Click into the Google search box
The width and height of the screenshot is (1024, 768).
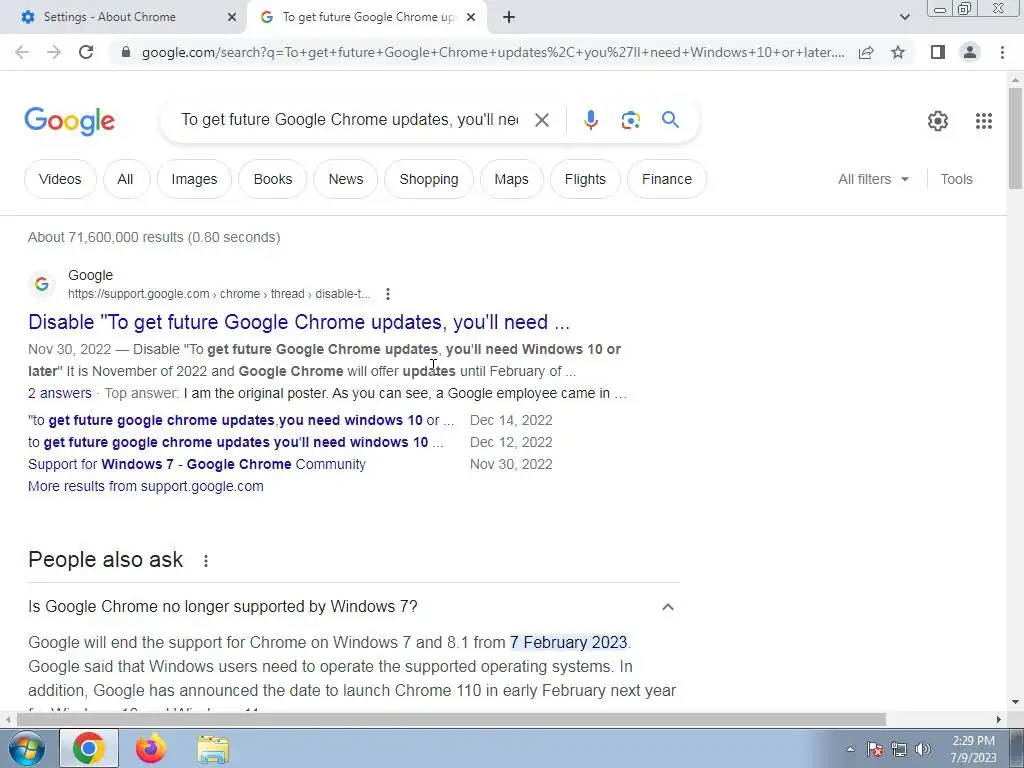349,120
